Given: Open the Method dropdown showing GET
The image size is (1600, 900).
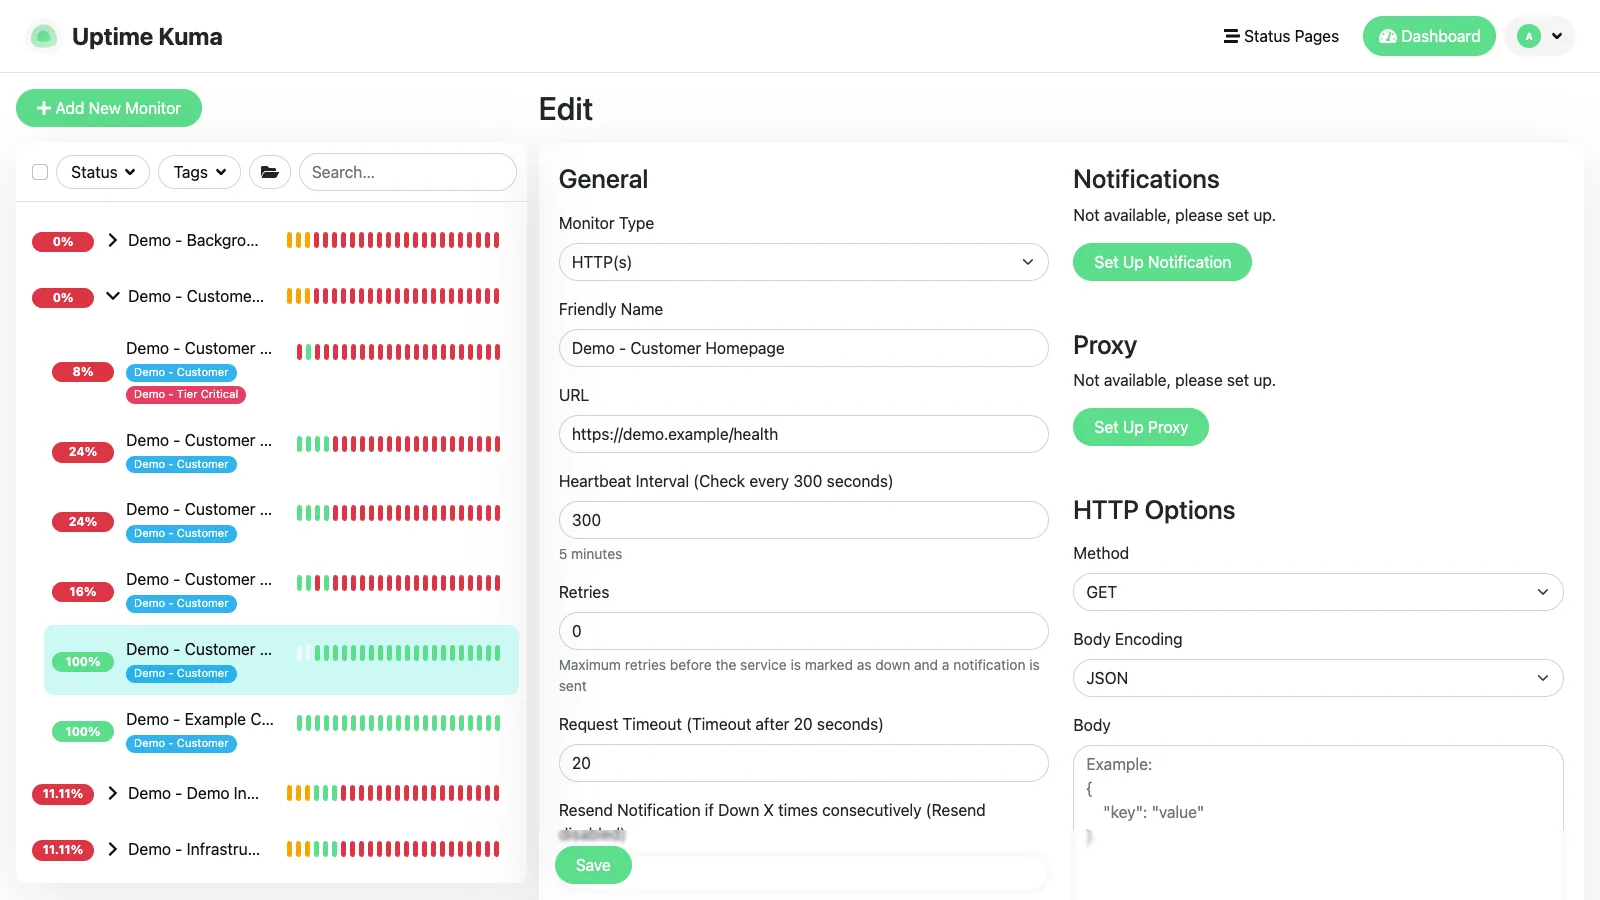Looking at the screenshot, I should click(1318, 592).
